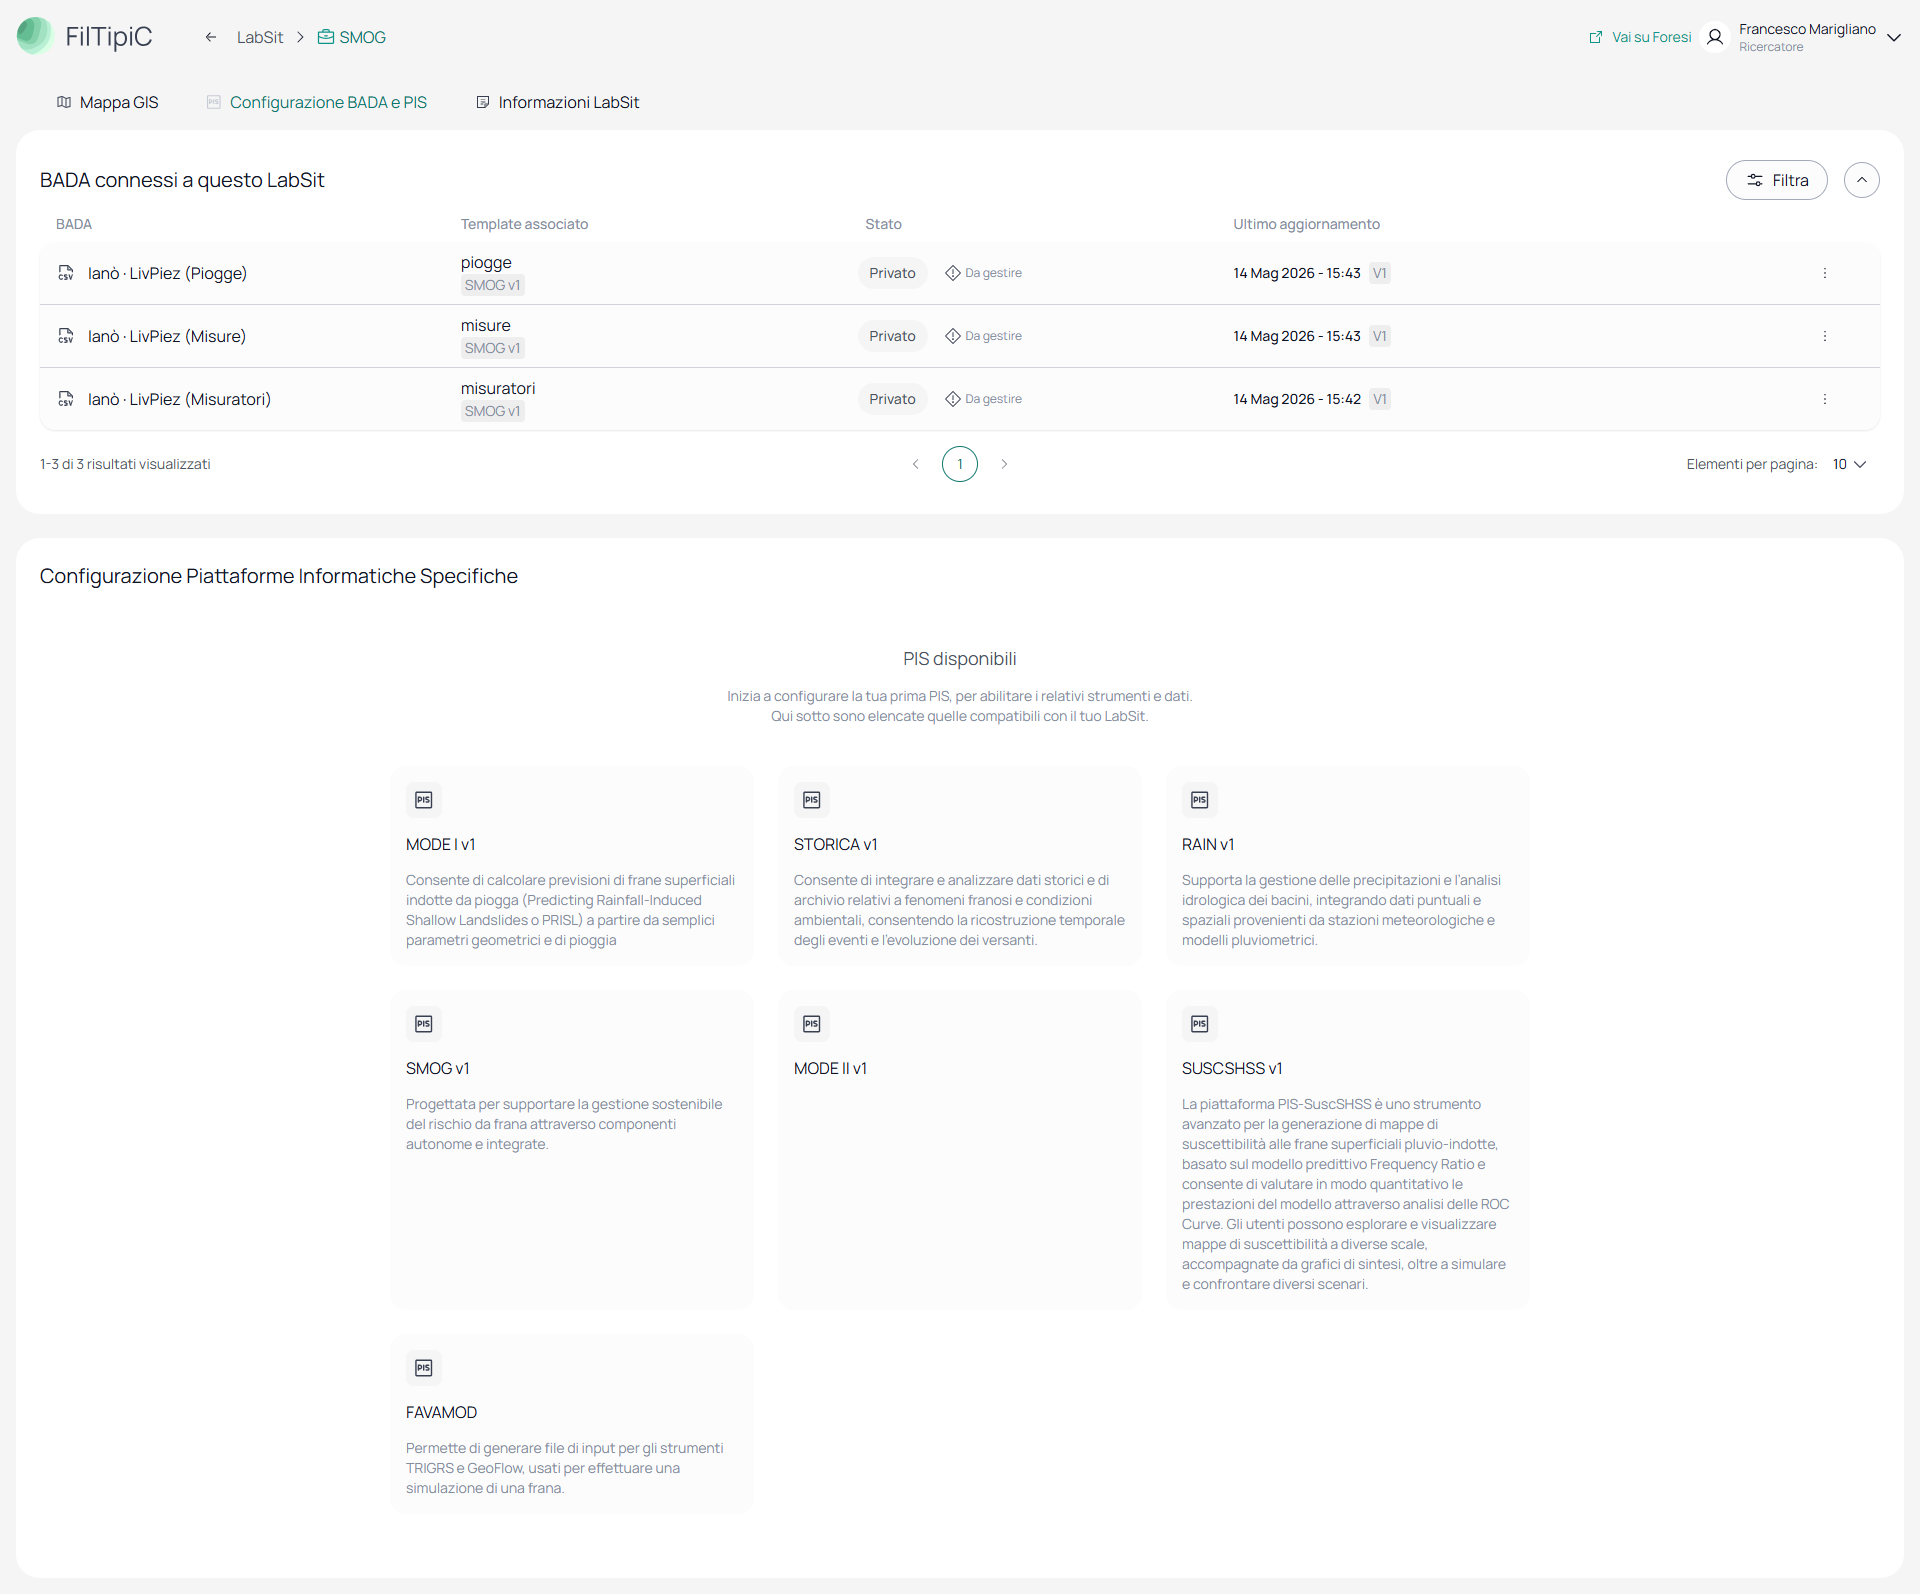
Task: Follow the Vai su Foresi link
Action: coord(1640,37)
